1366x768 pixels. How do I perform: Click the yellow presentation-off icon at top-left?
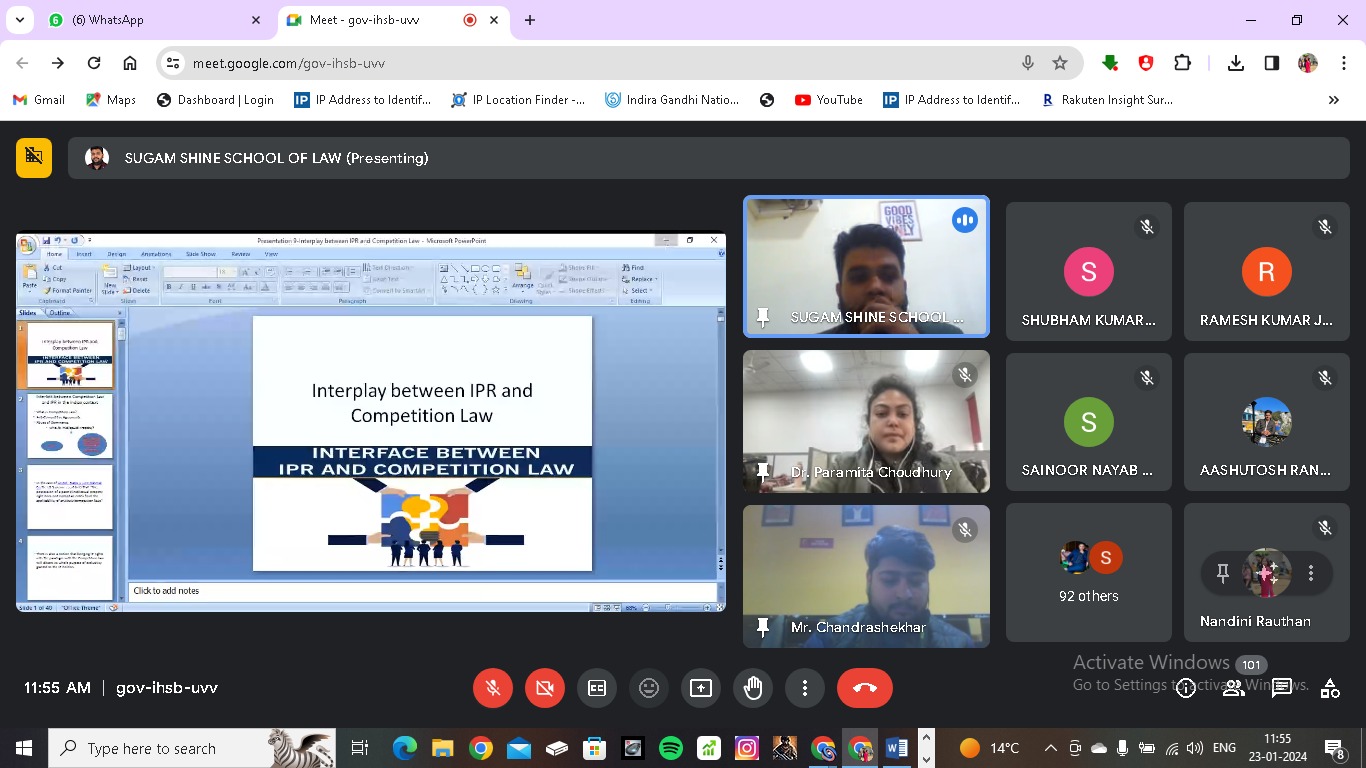tap(34, 157)
